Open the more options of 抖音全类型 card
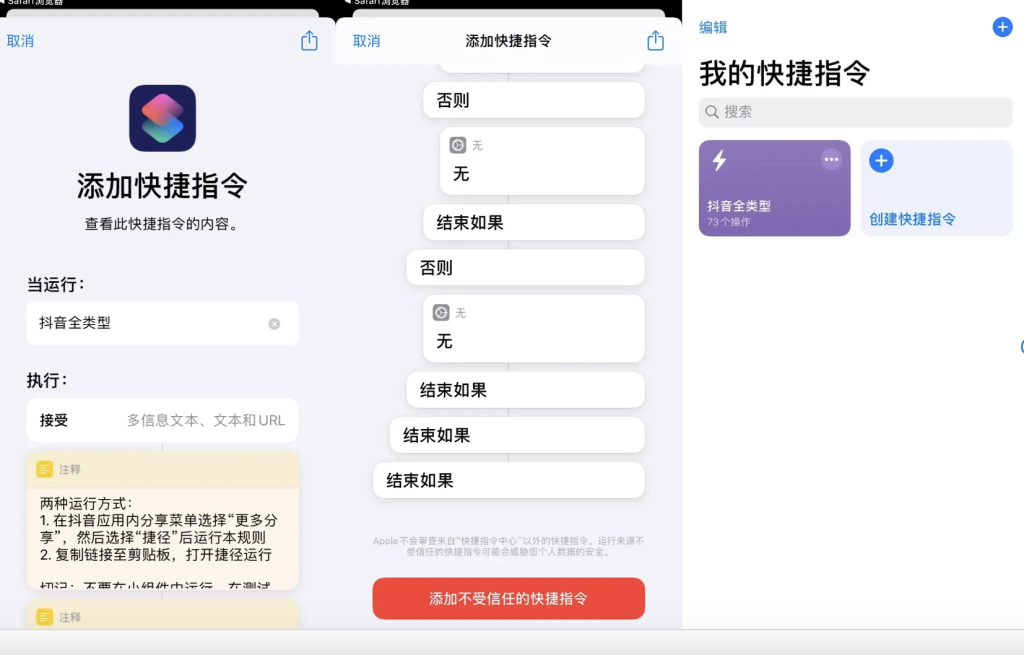 (831, 159)
